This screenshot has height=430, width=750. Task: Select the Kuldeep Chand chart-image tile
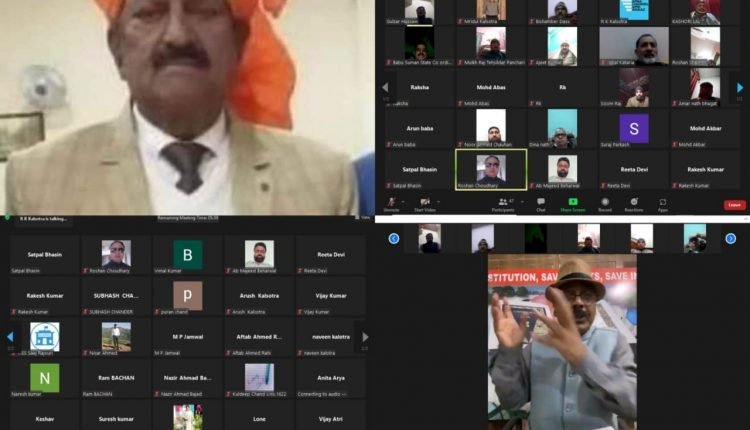click(259, 378)
